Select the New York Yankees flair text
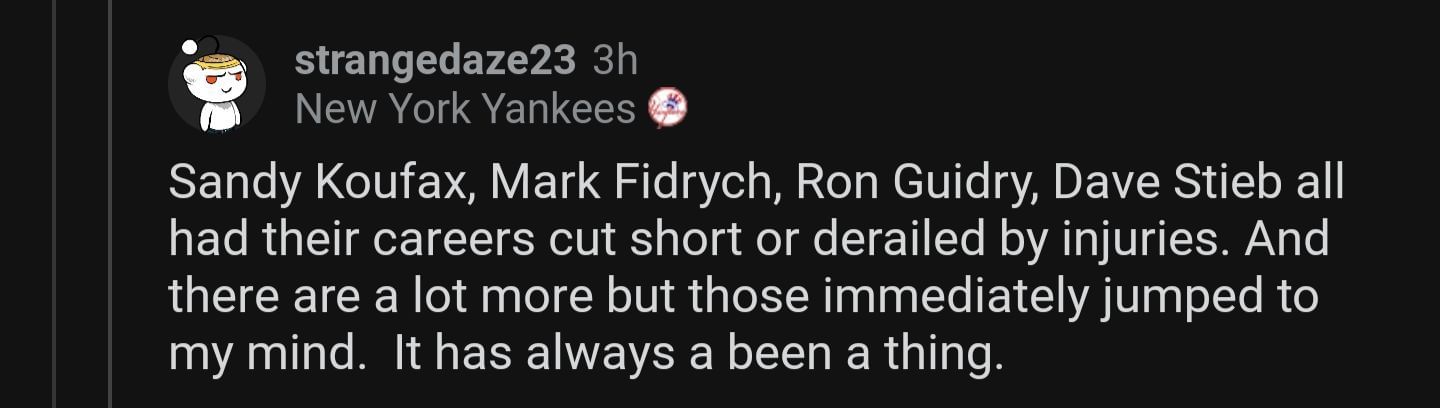1440x408 pixels. coord(465,108)
